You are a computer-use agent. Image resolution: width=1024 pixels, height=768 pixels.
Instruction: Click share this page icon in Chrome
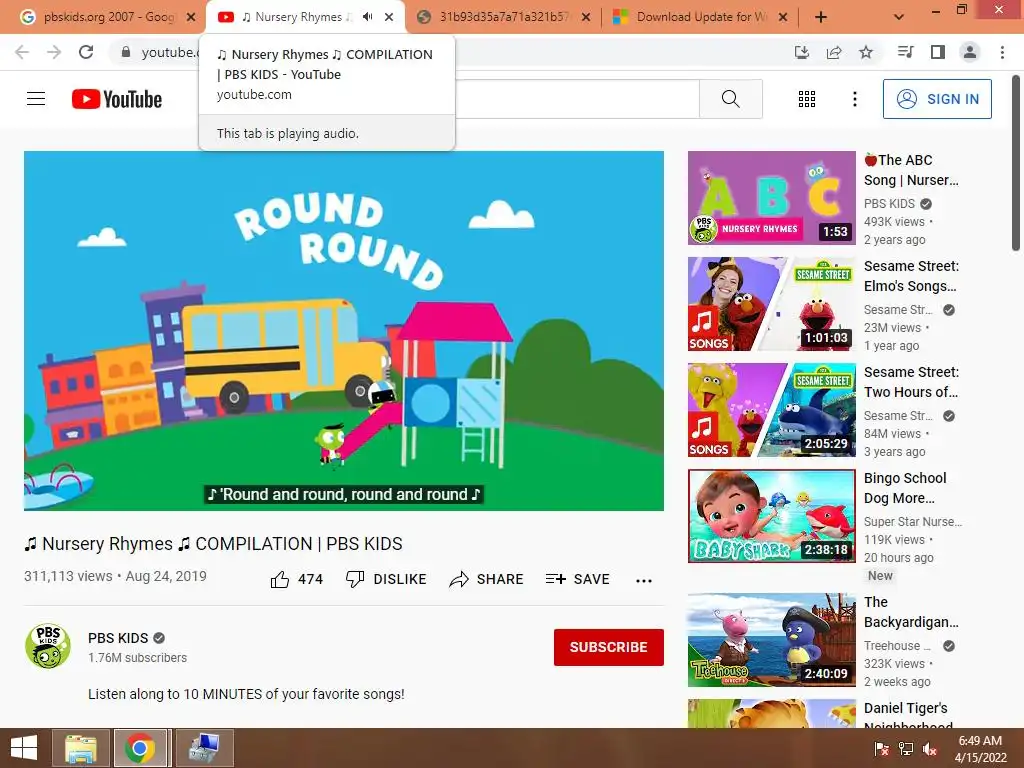pyautogui.click(x=834, y=52)
